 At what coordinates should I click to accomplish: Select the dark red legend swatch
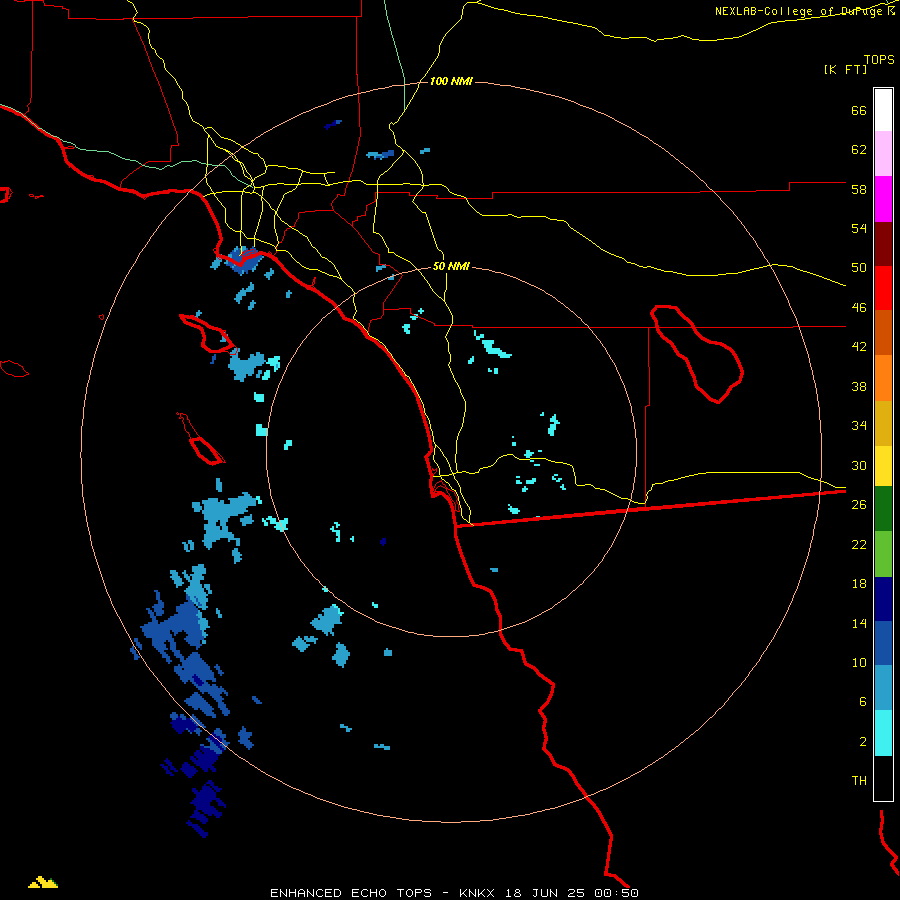pos(883,244)
